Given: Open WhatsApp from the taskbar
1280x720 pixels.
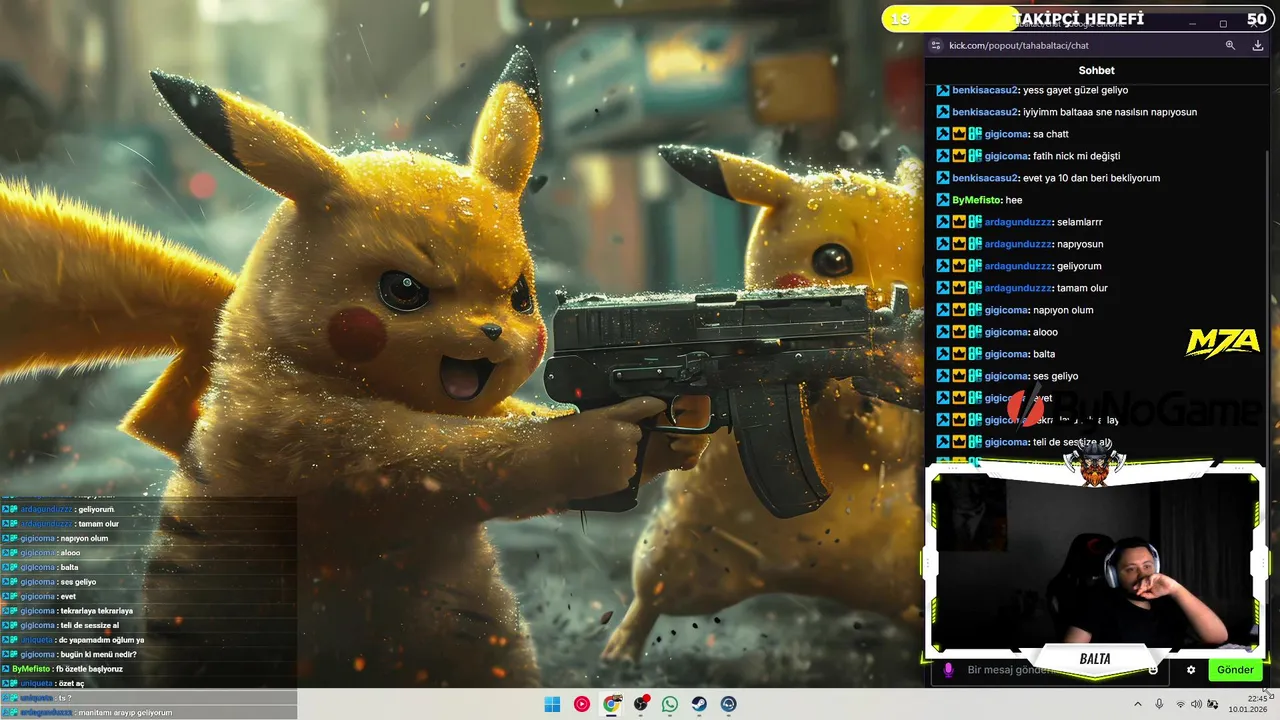Looking at the screenshot, I should pos(670,704).
